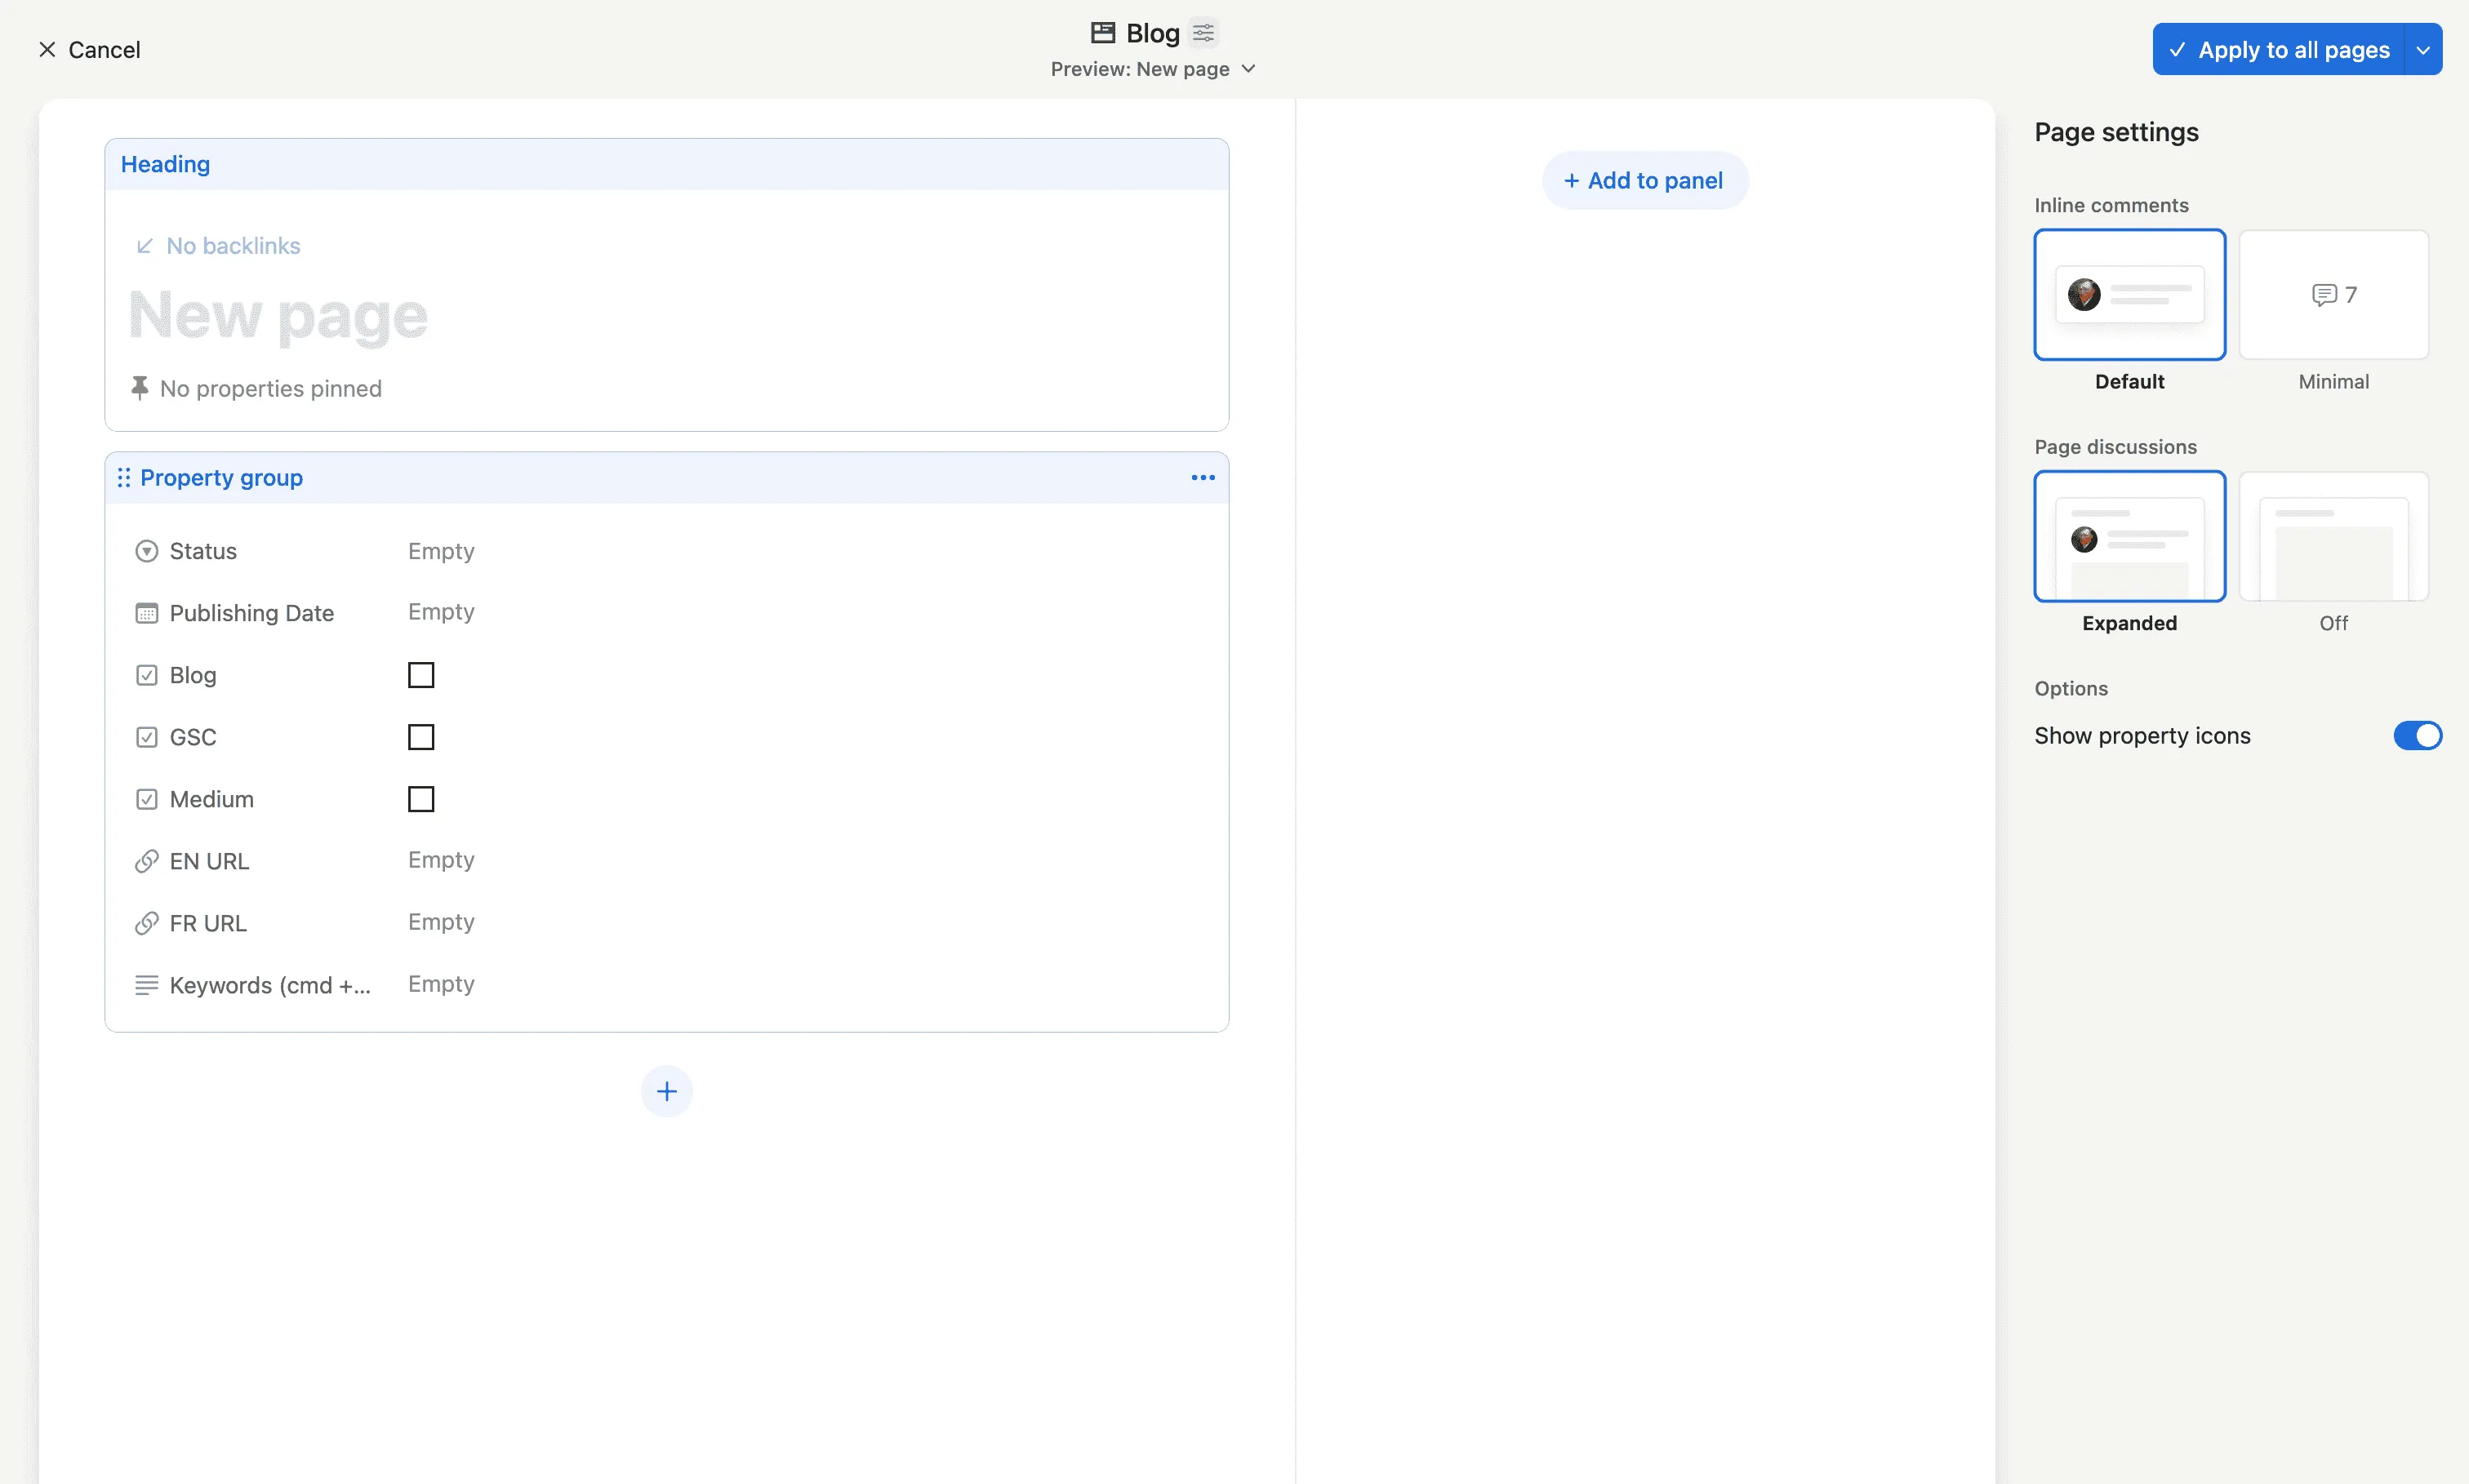The height and width of the screenshot is (1484, 2469).
Task: Expand the Property group options menu
Action: (1201, 476)
